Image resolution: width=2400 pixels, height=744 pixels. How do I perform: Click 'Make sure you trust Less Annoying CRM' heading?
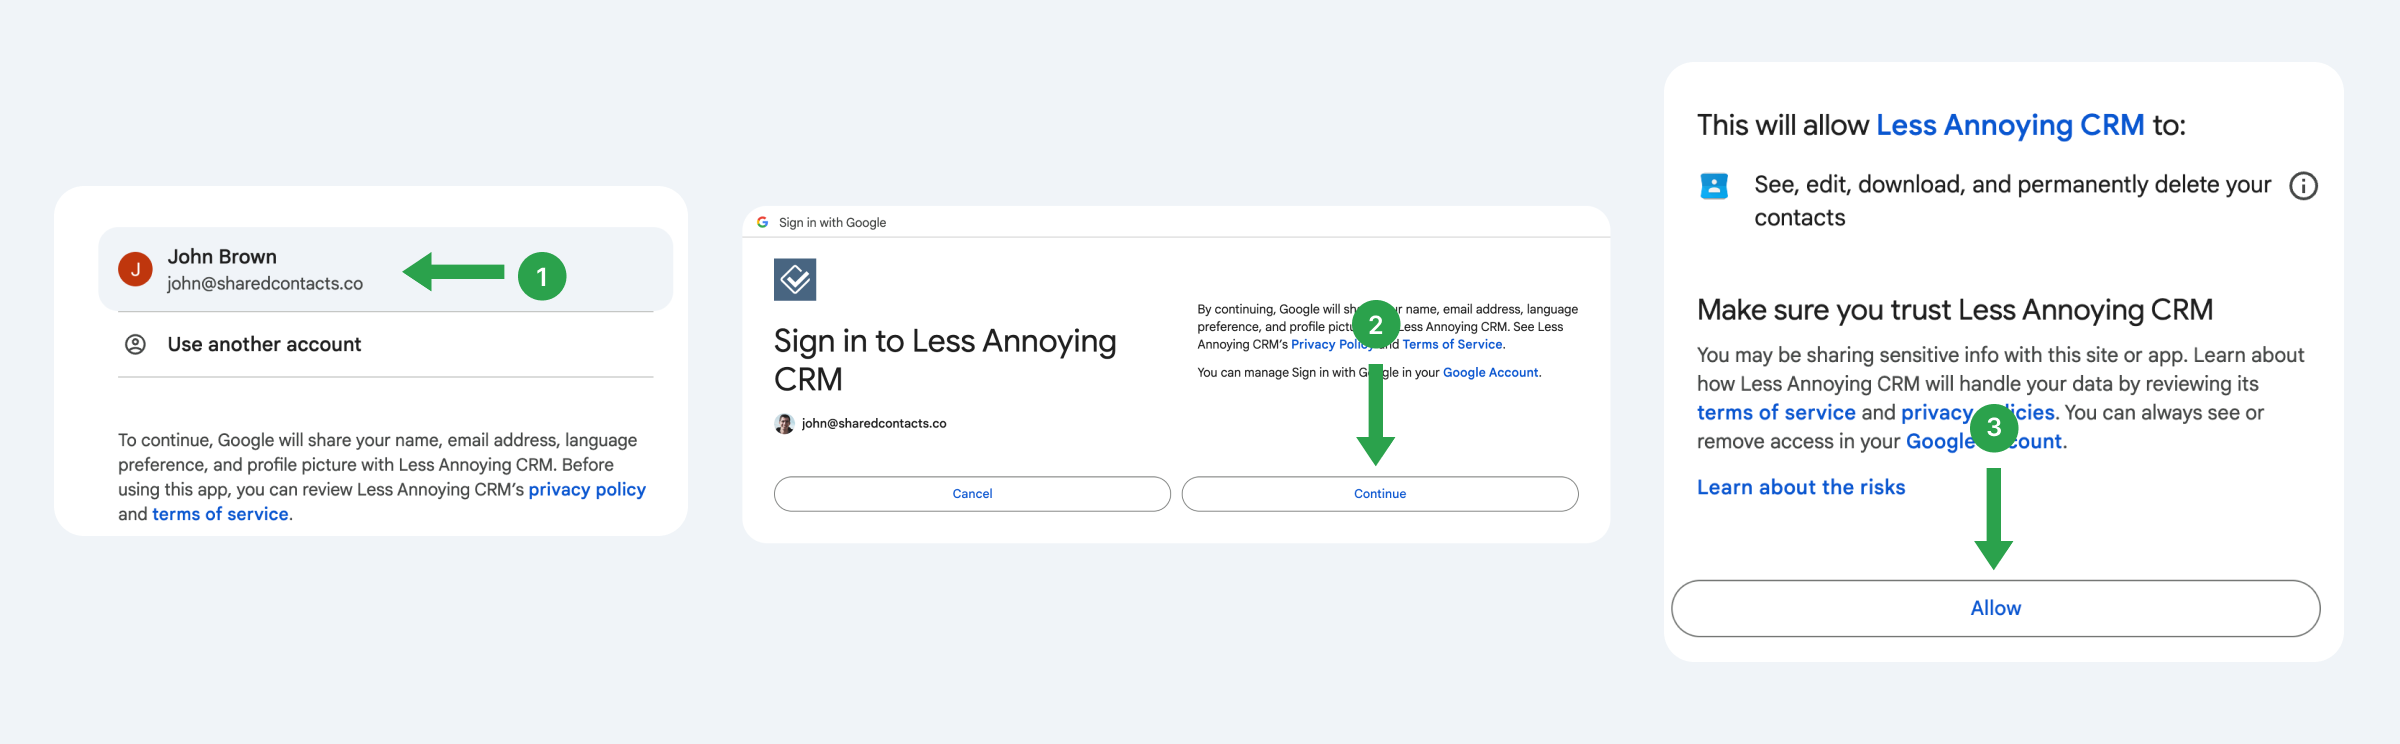[x=1955, y=310]
